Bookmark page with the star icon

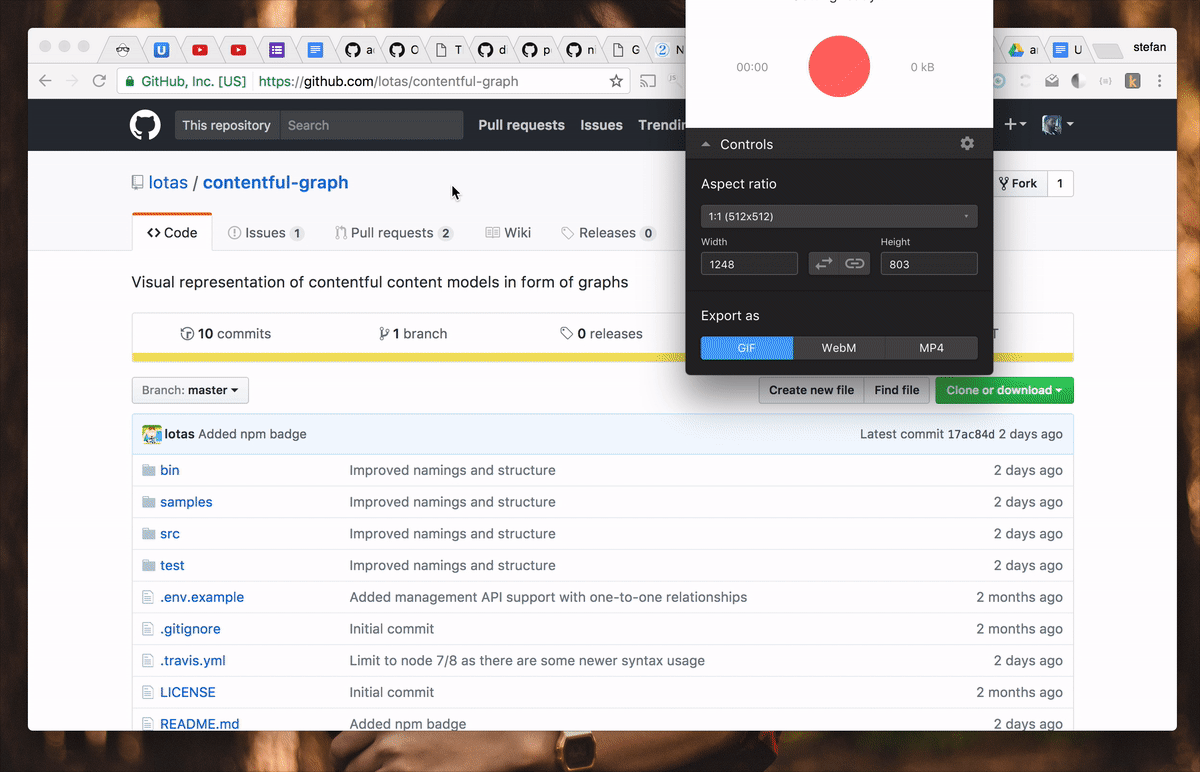pos(616,81)
